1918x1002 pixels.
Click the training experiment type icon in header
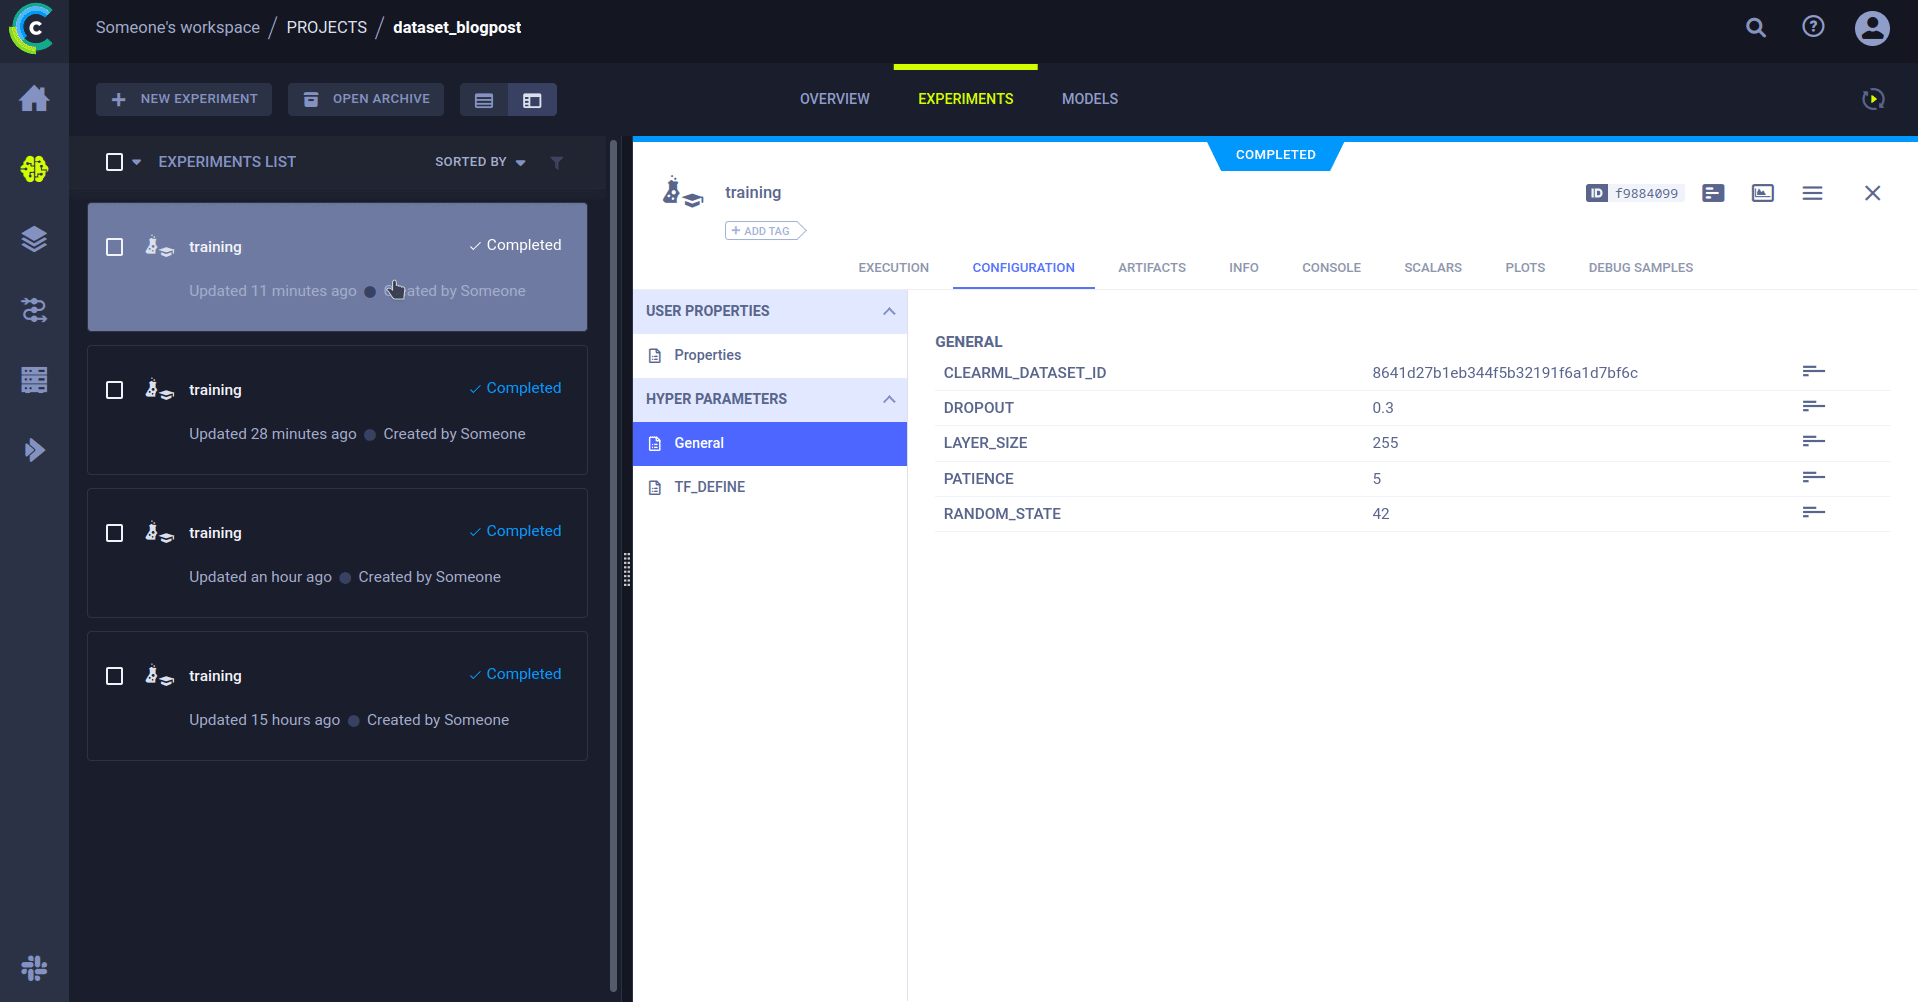point(683,192)
